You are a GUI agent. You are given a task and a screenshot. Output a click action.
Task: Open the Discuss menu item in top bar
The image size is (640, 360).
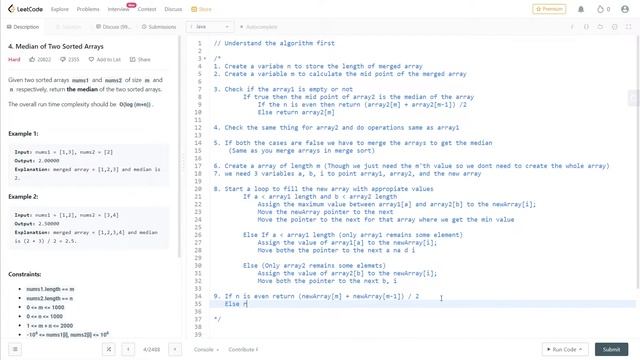point(173,9)
